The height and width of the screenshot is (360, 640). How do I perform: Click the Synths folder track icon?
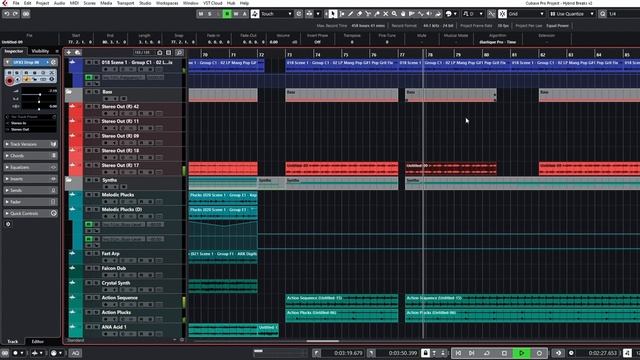(x=69, y=180)
